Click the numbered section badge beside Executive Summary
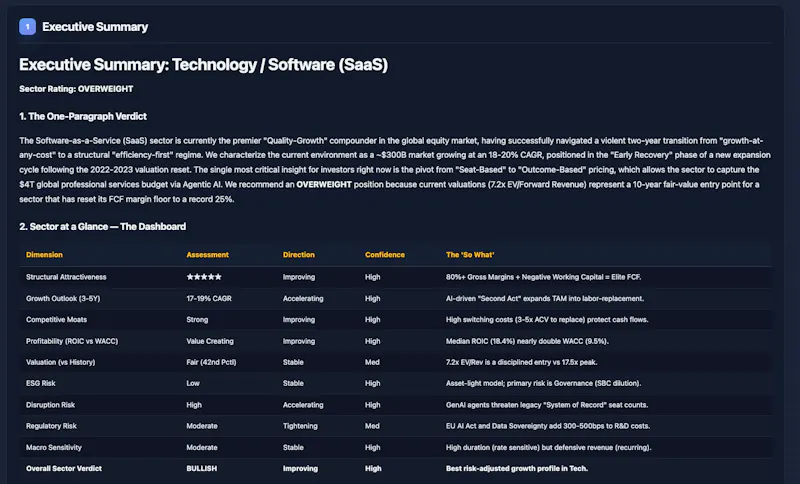 28,27
